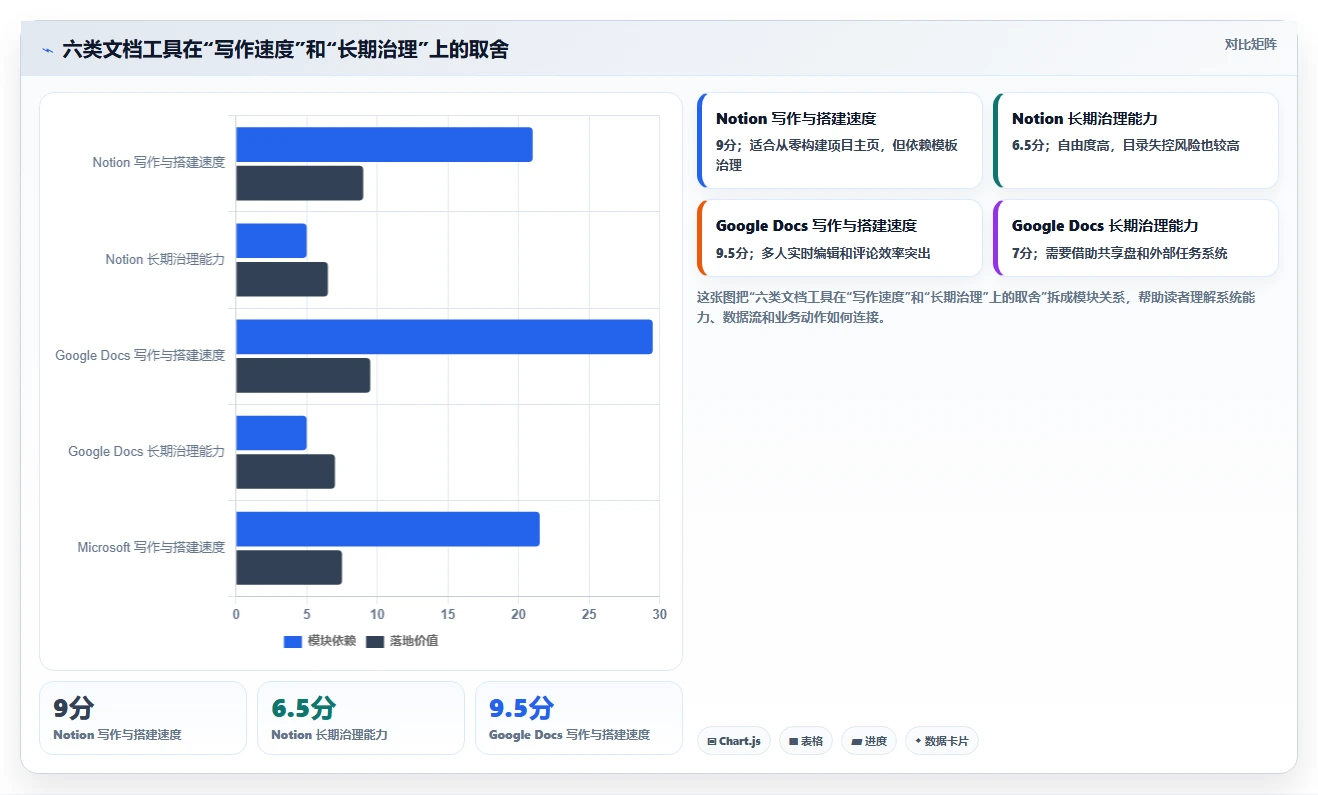Image resolution: width=1318 pixels, height=795 pixels.
Task: Click the dark bar for Microsoft 写作与搭建速度
Action: coord(289,567)
